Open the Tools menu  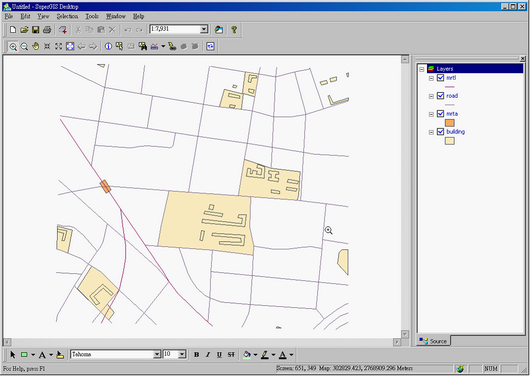tap(92, 16)
